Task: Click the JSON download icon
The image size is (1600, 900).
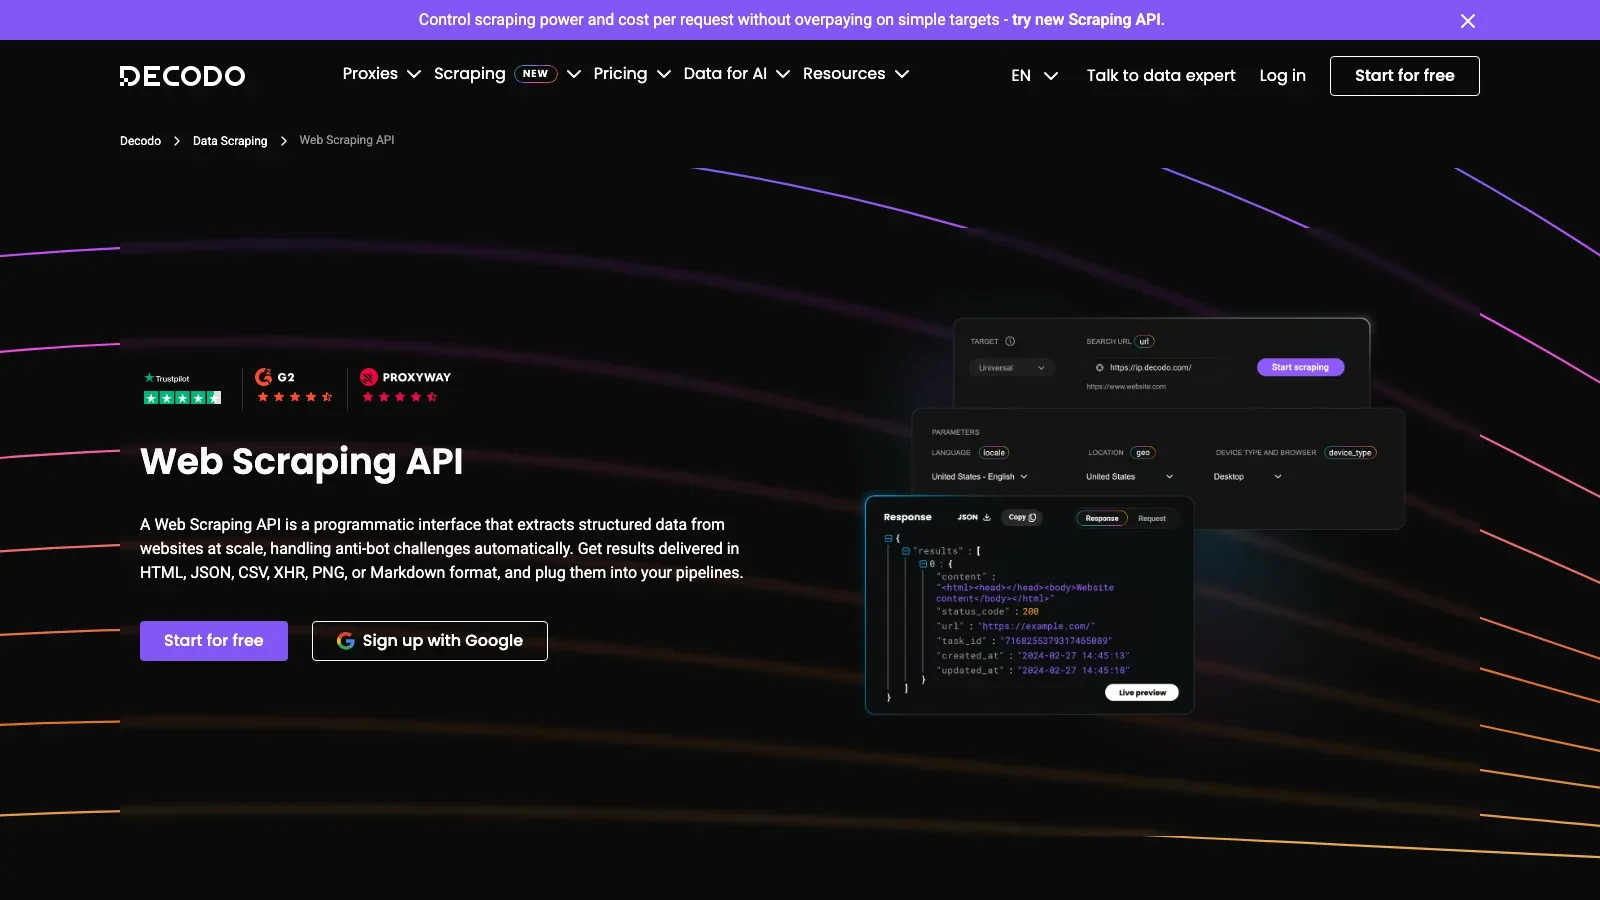Action: [987, 518]
